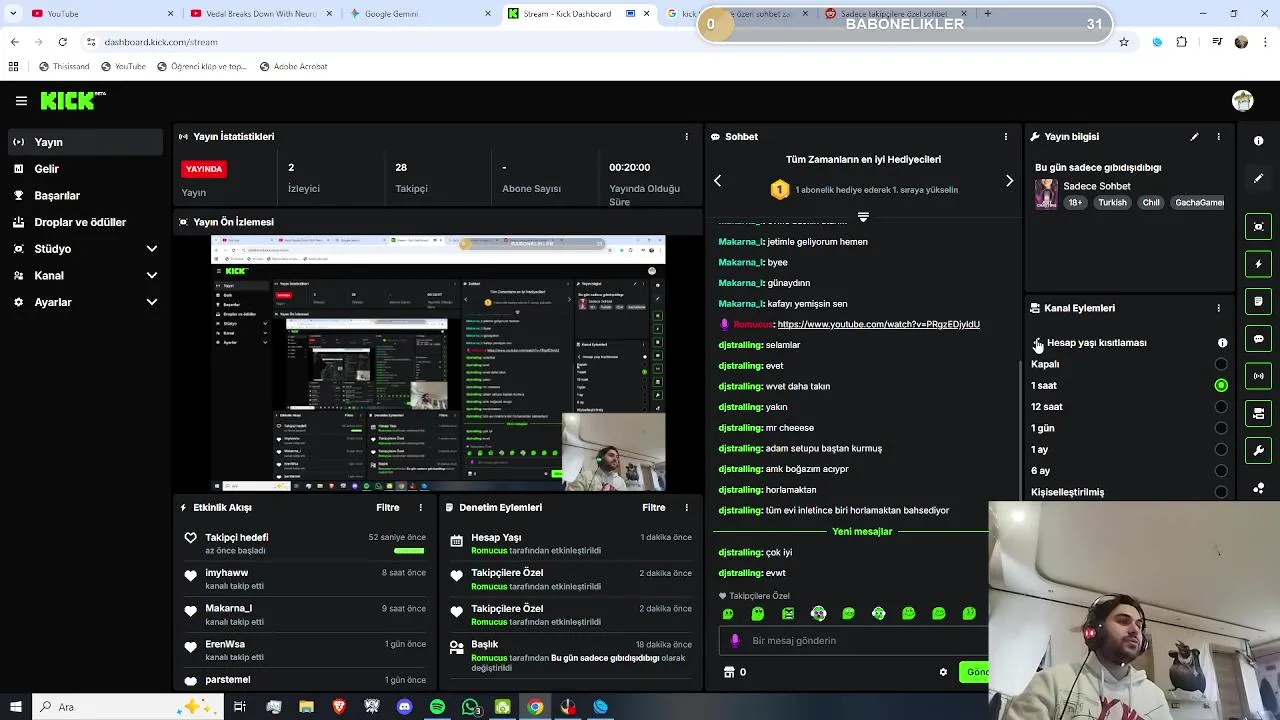Click the shop icon below message box
This screenshot has height=720, width=1280.
[729, 672]
